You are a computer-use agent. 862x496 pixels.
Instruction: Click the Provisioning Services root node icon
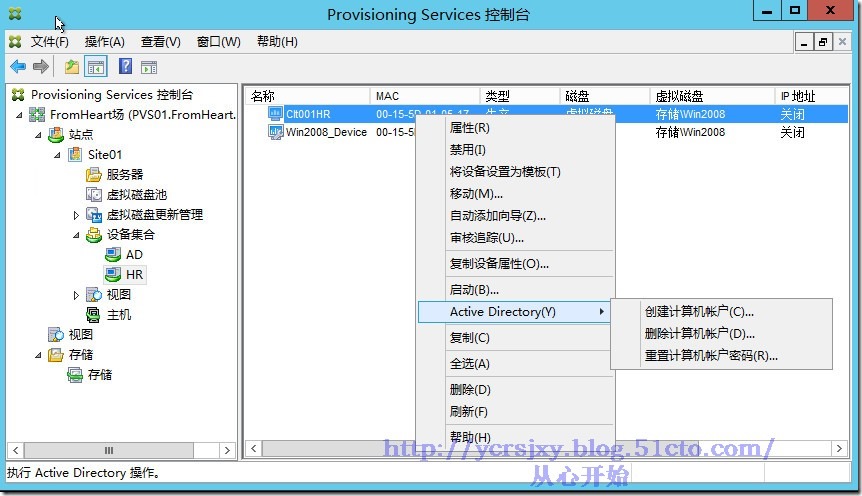18,95
